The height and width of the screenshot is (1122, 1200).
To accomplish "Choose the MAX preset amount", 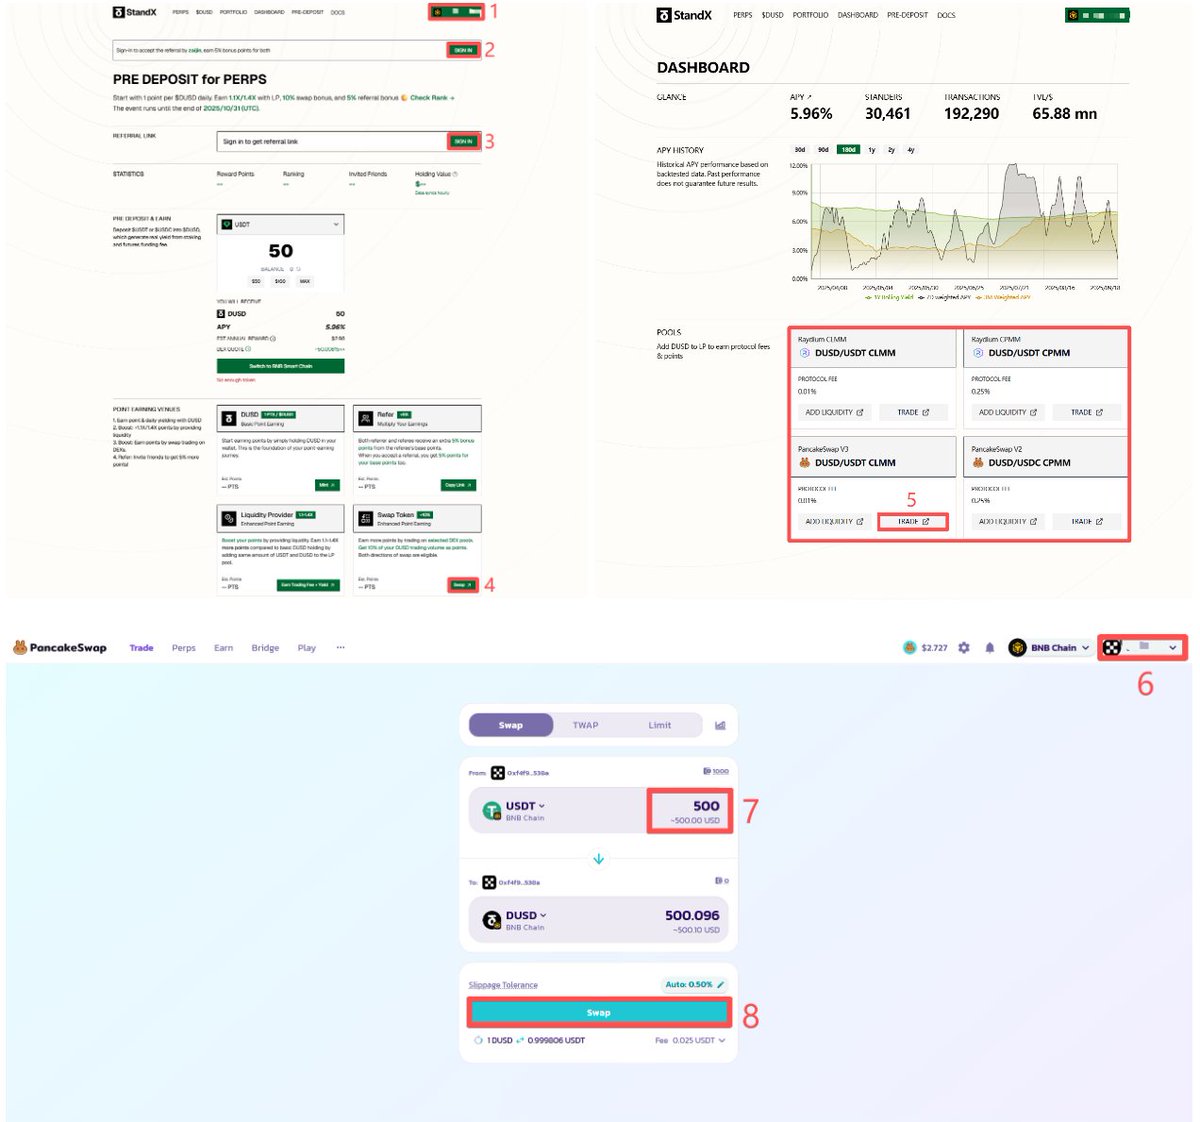I will tap(305, 281).
